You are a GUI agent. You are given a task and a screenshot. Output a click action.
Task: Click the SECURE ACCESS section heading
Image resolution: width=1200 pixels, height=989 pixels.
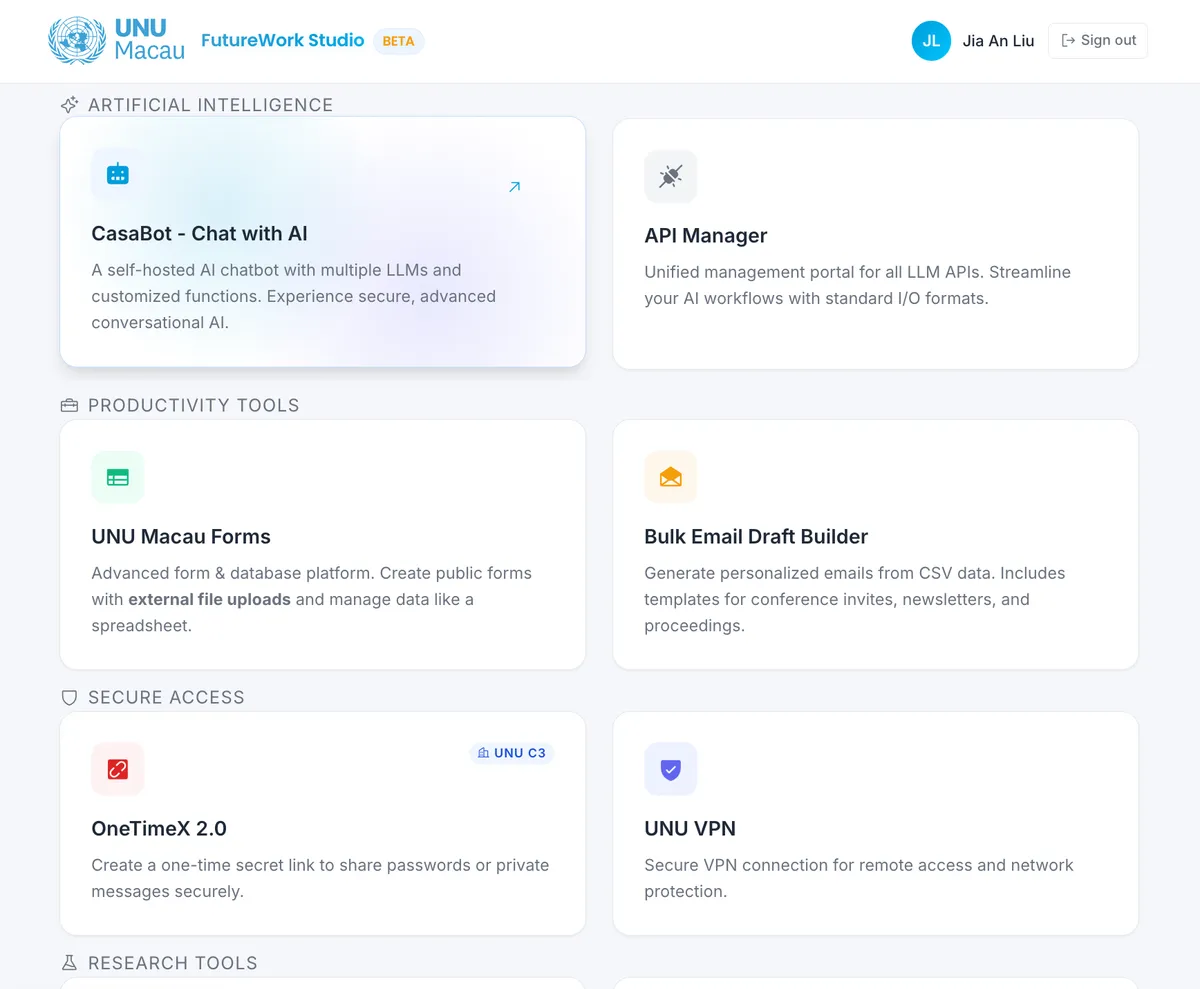pos(166,698)
